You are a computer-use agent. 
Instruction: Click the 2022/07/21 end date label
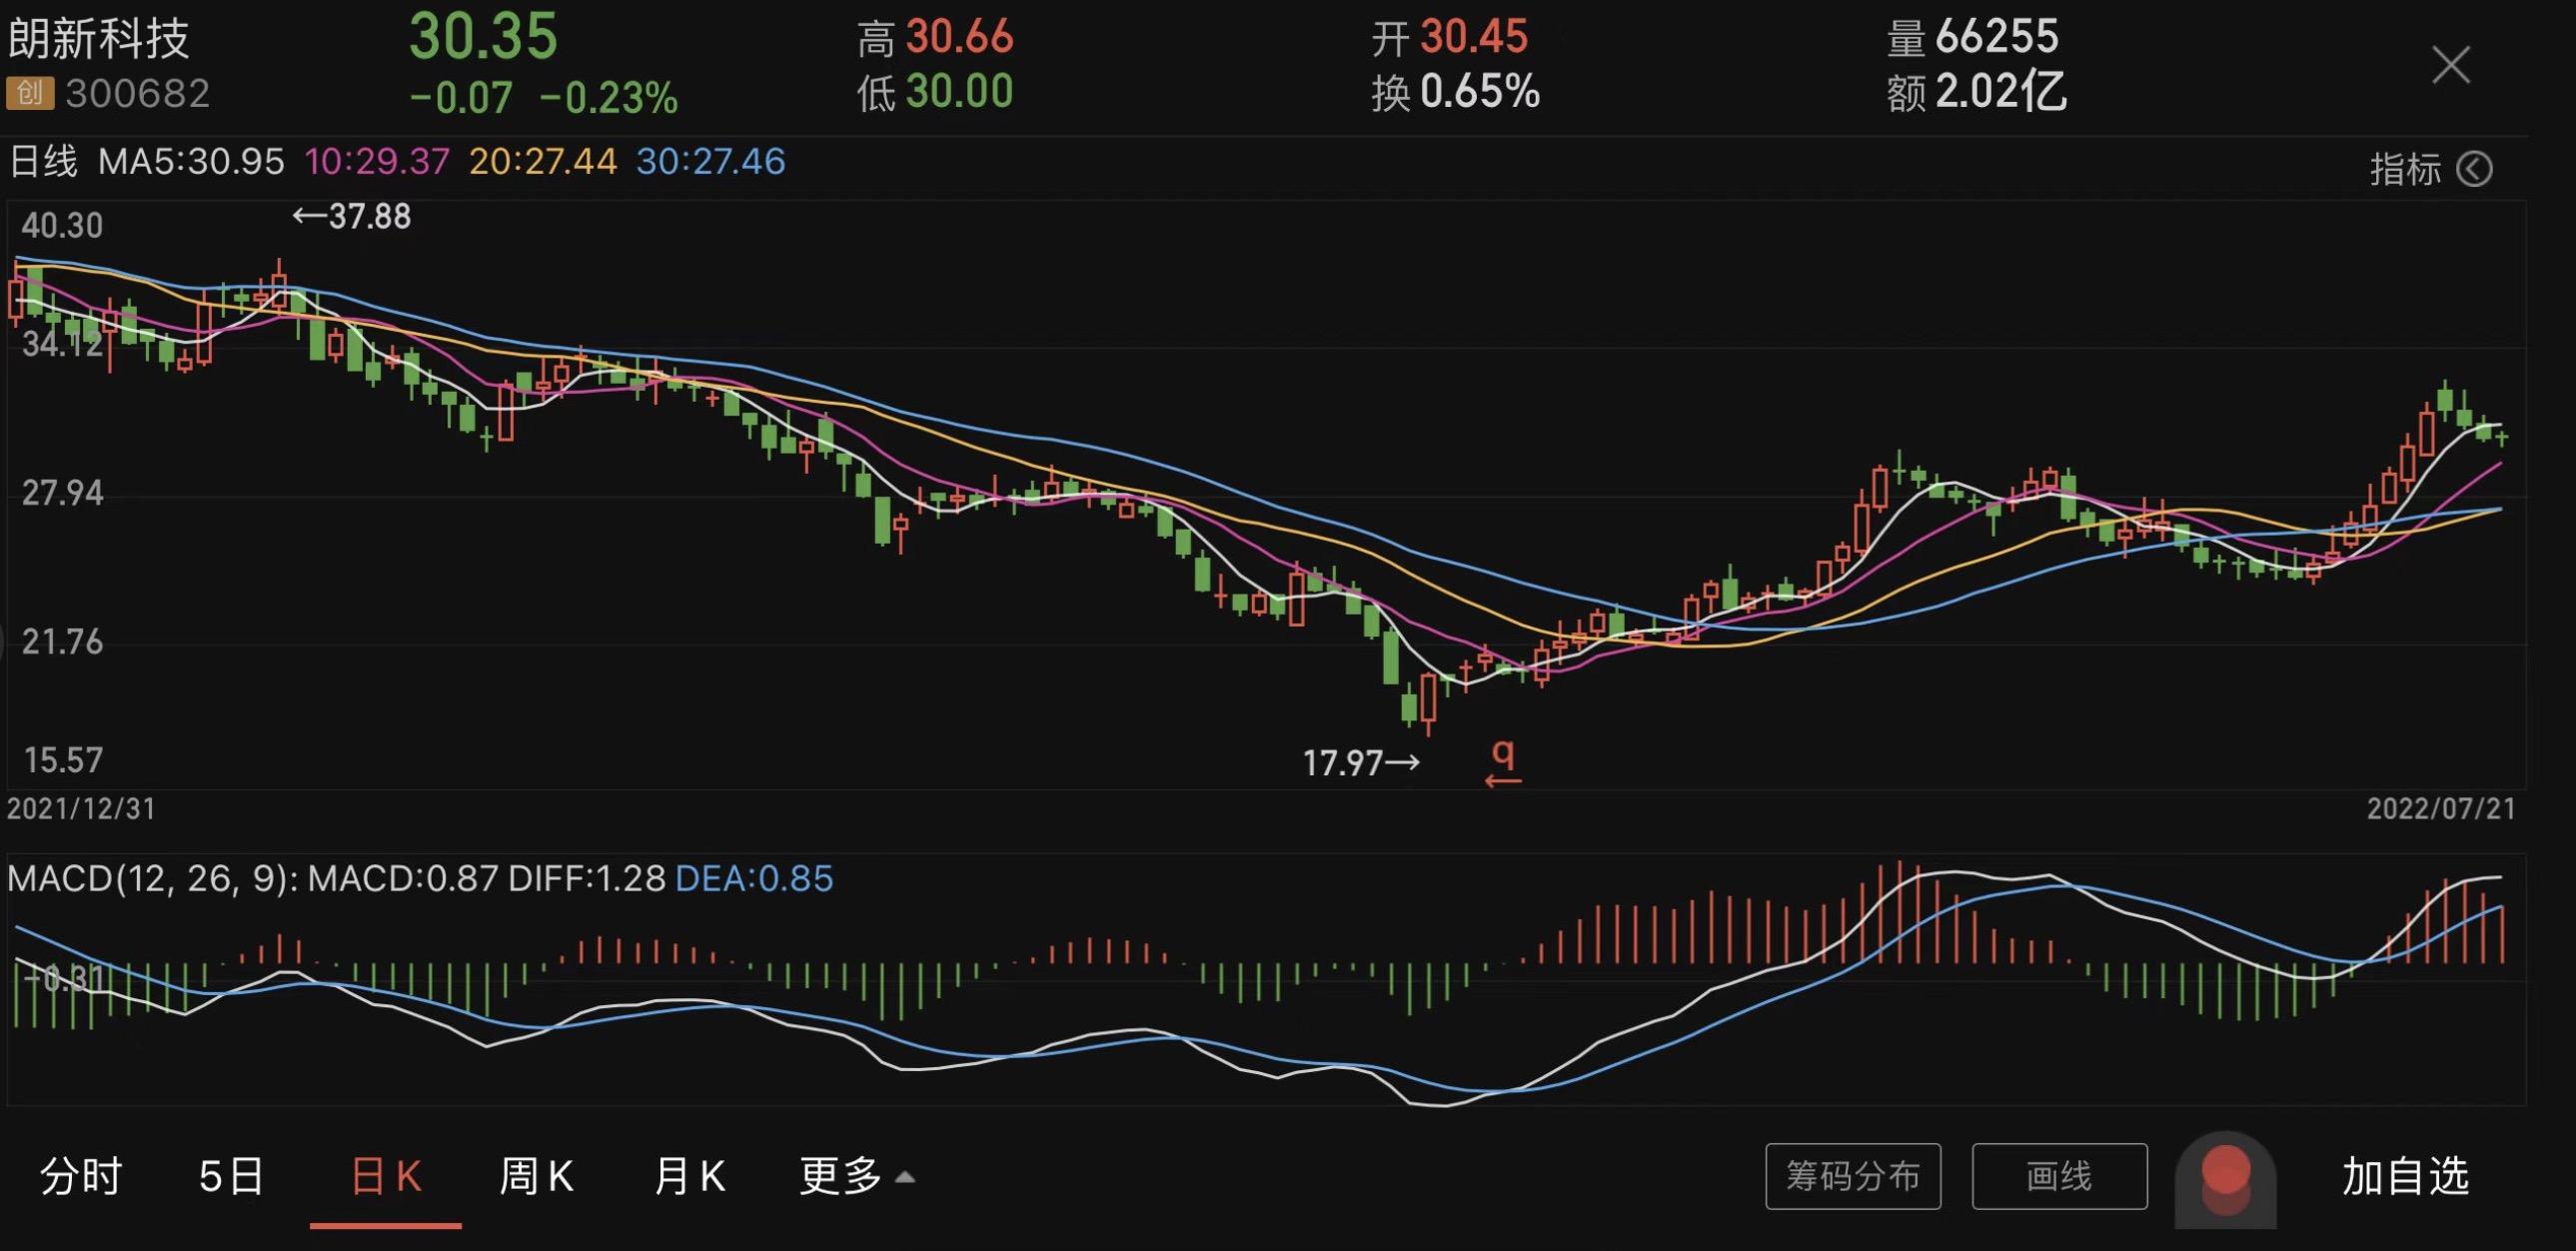(2440, 808)
